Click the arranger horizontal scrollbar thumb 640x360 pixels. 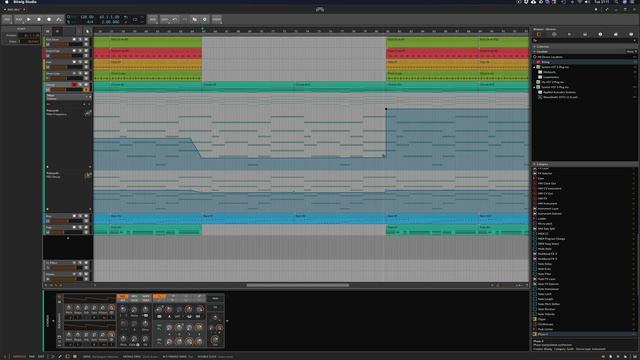tap(298, 285)
